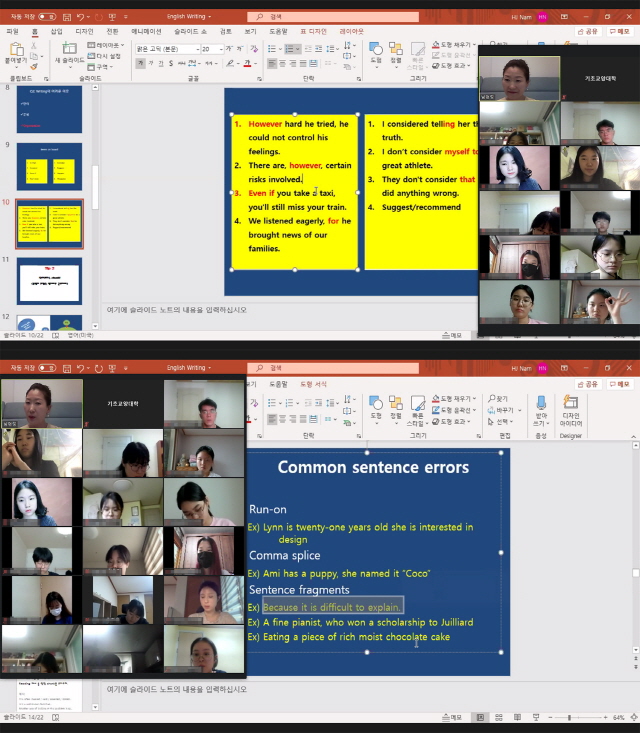Start 받아쓰기 dictation microphone icon
This screenshot has height=733, width=640.
pos(541,408)
